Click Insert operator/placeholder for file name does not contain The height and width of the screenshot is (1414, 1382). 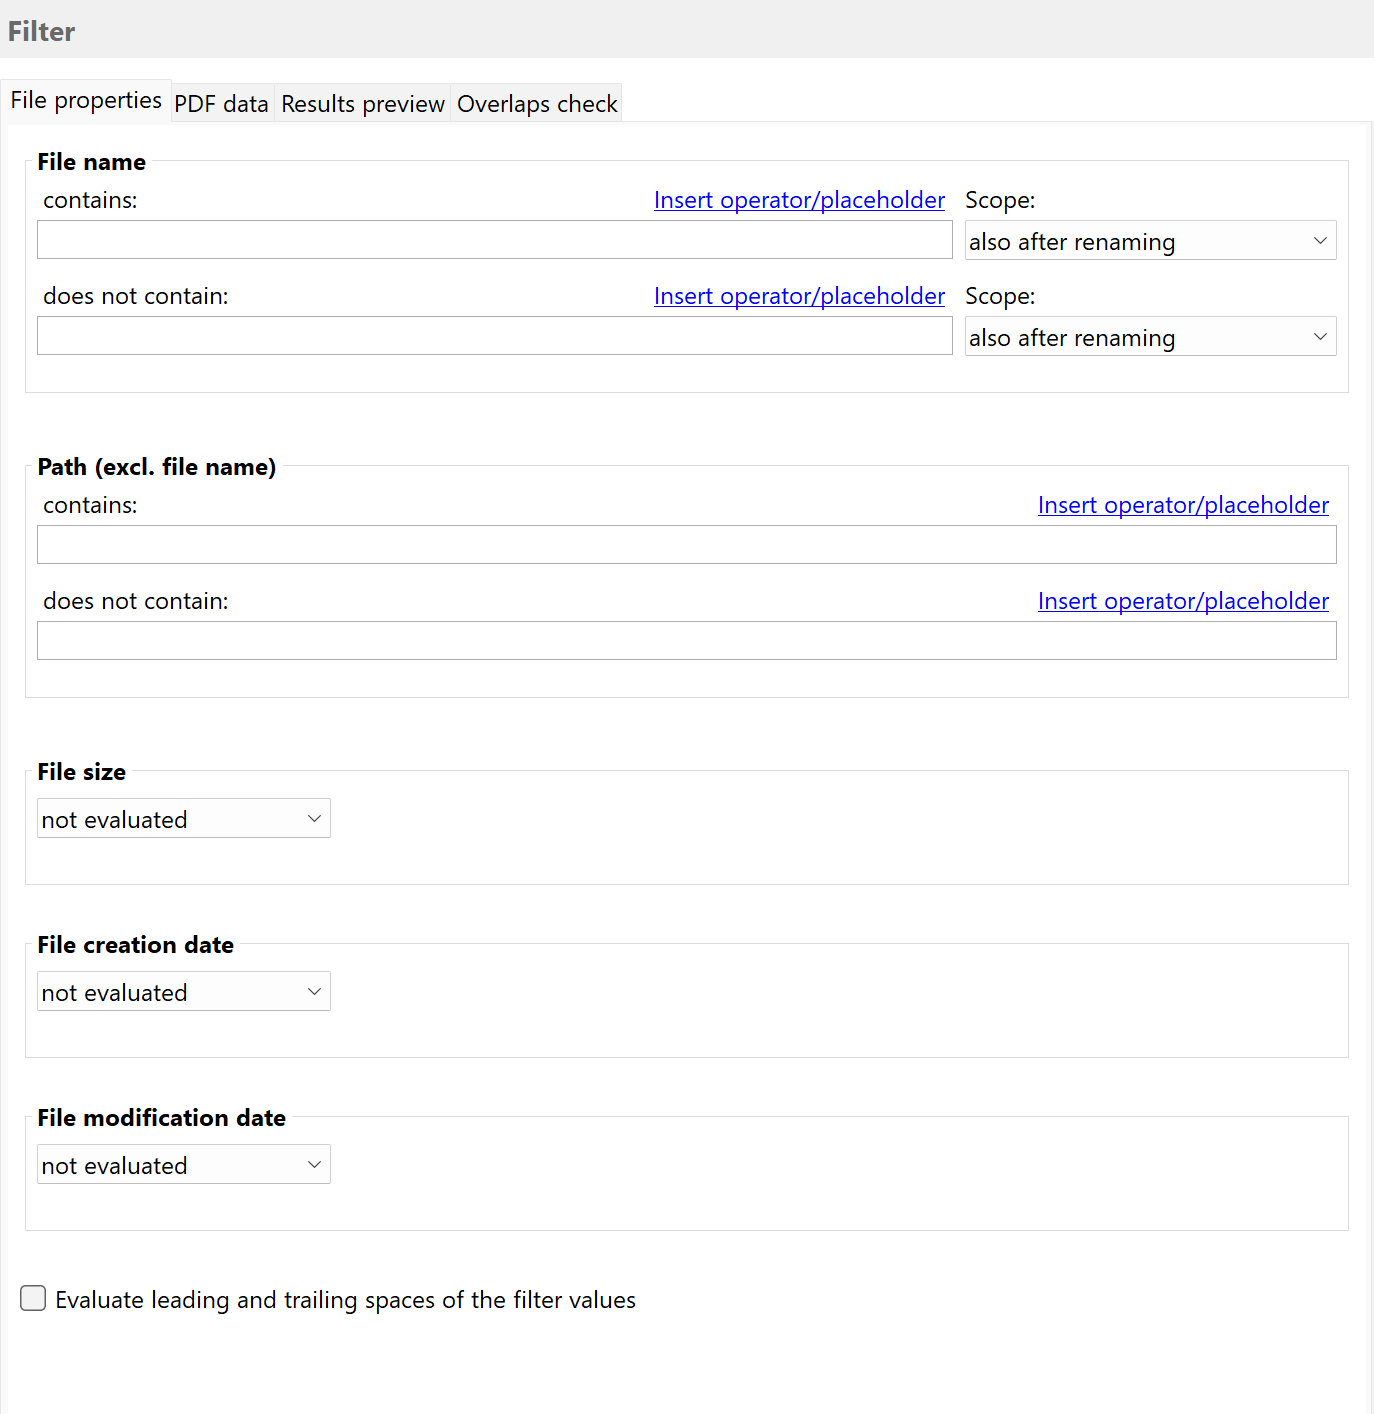pyautogui.click(x=799, y=296)
